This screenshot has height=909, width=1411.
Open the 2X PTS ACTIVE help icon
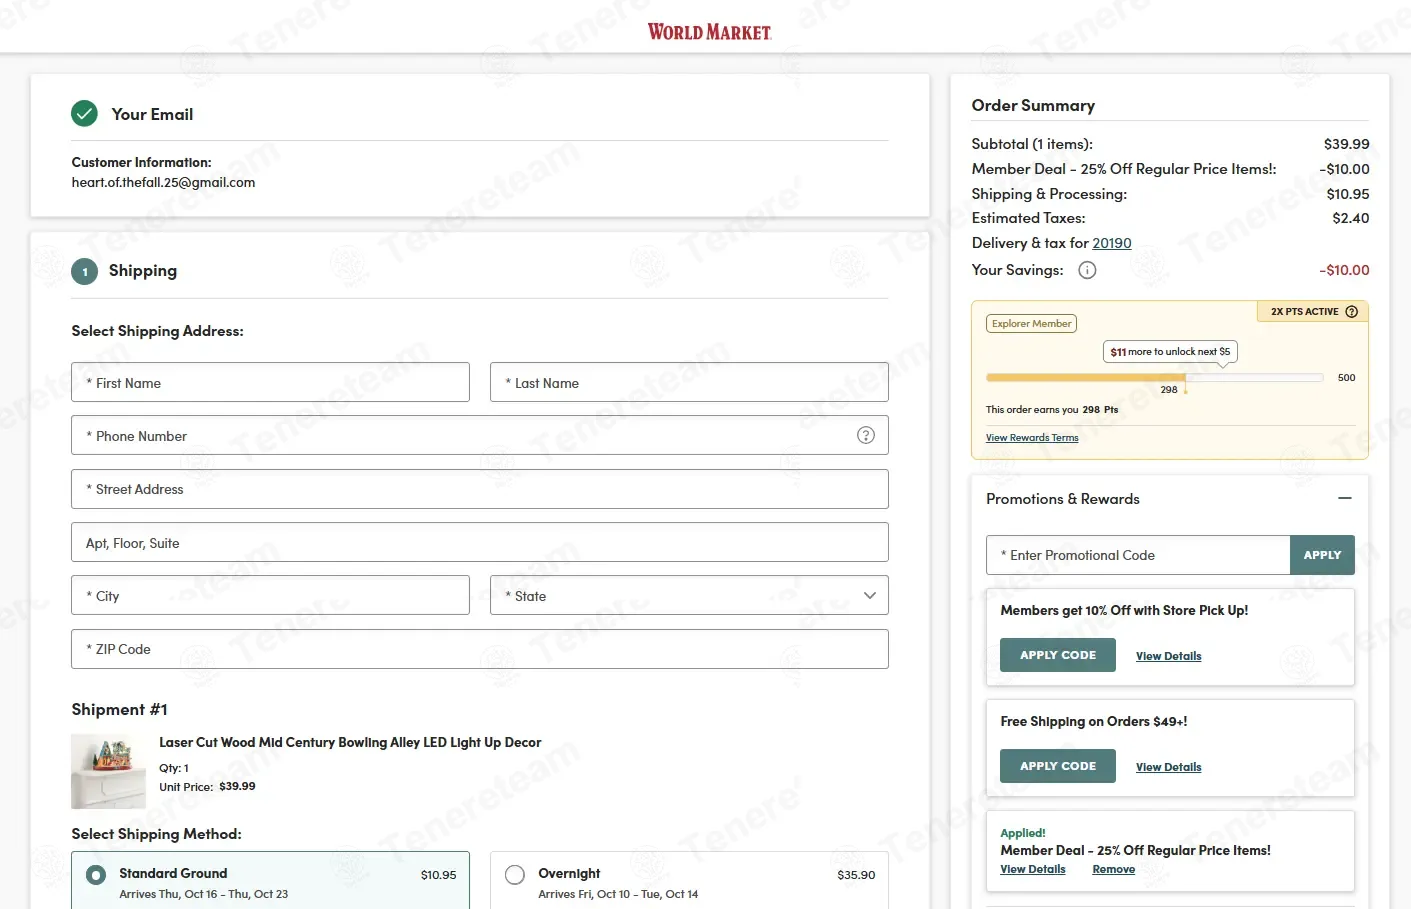pyautogui.click(x=1352, y=312)
